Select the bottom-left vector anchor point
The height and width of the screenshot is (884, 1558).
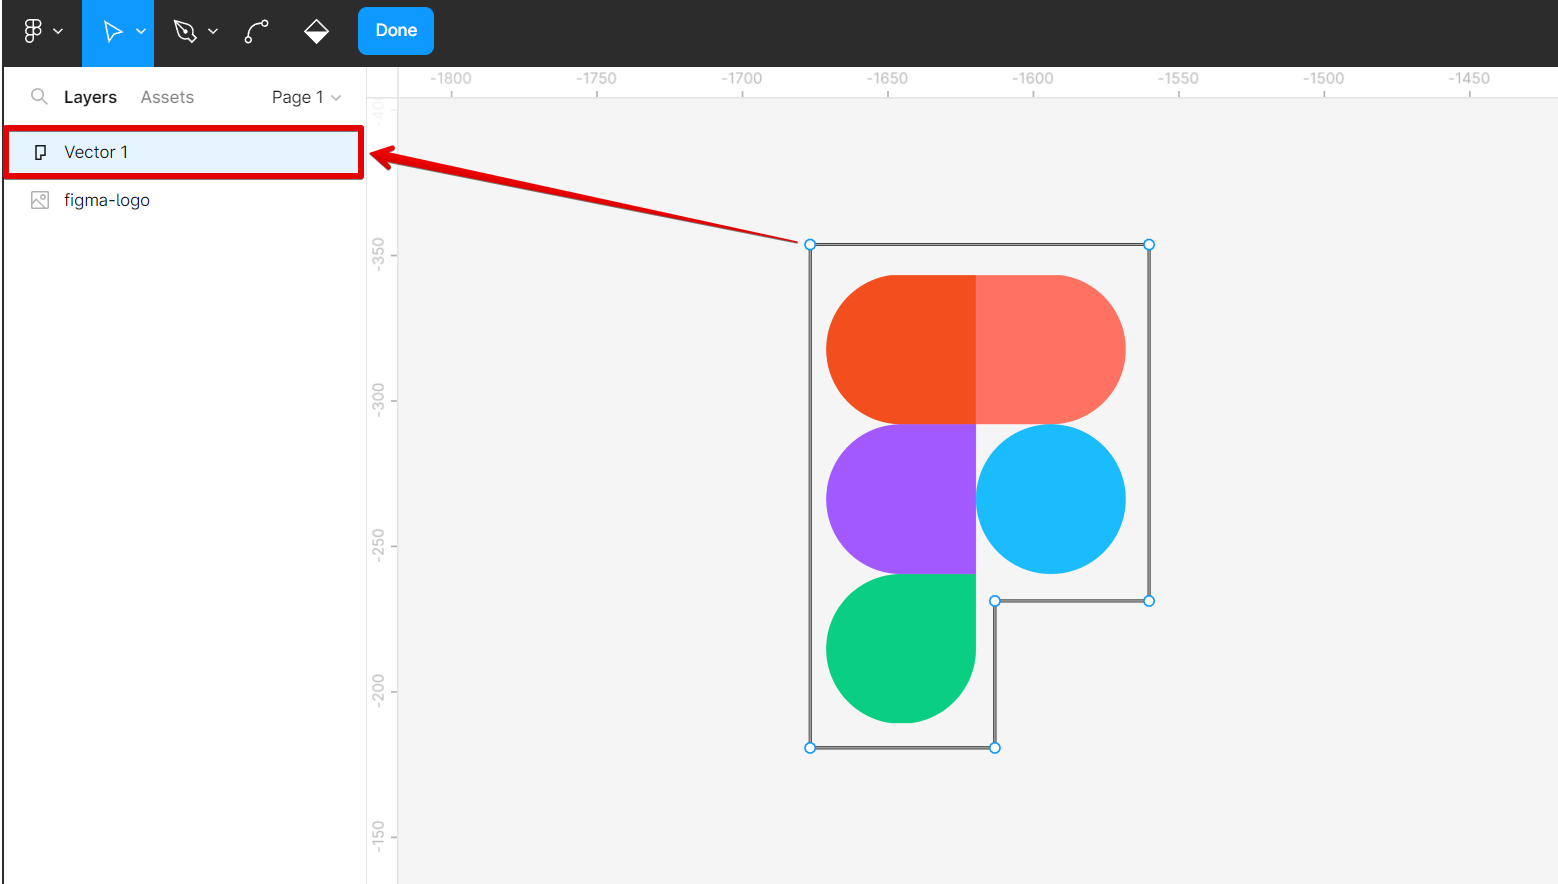[x=810, y=748]
